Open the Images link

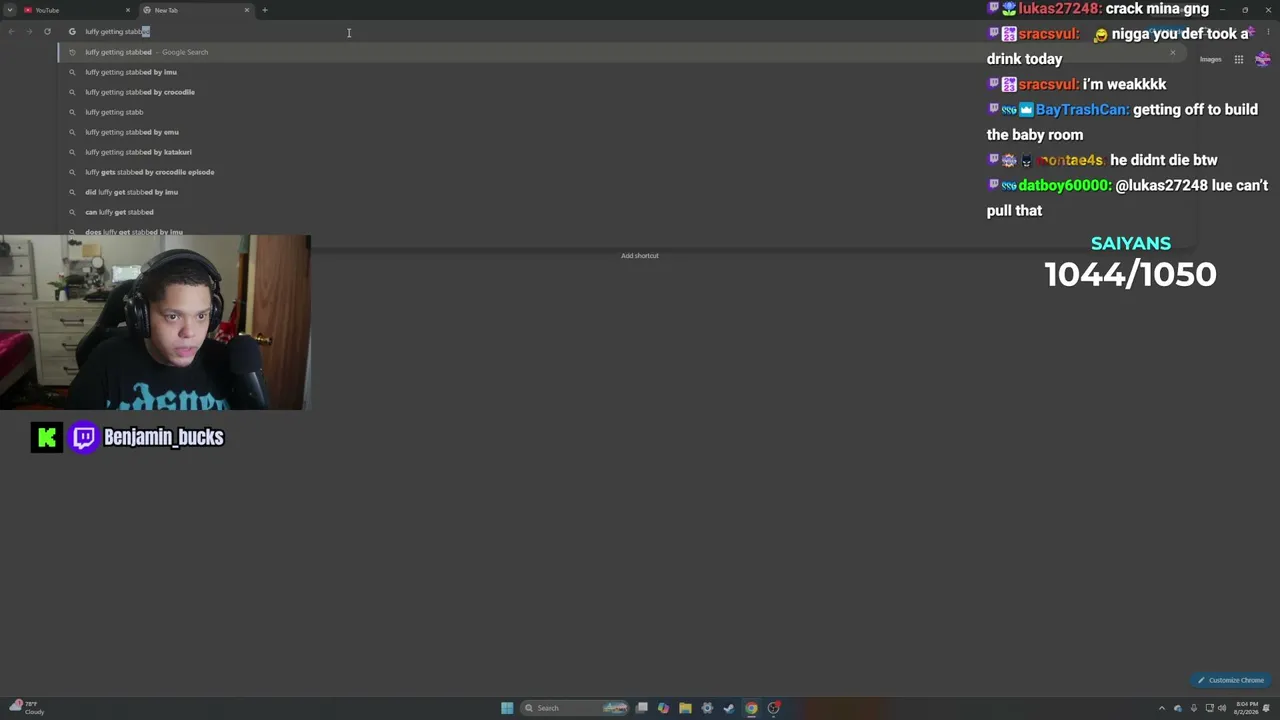tap(1211, 59)
